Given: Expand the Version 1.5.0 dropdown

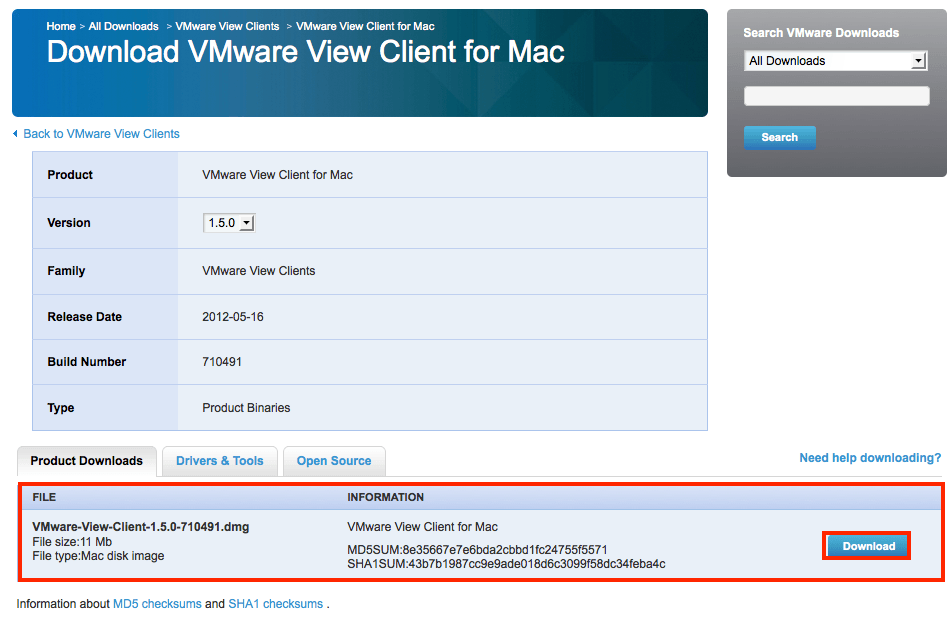Looking at the screenshot, I should (x=229, y=223).
